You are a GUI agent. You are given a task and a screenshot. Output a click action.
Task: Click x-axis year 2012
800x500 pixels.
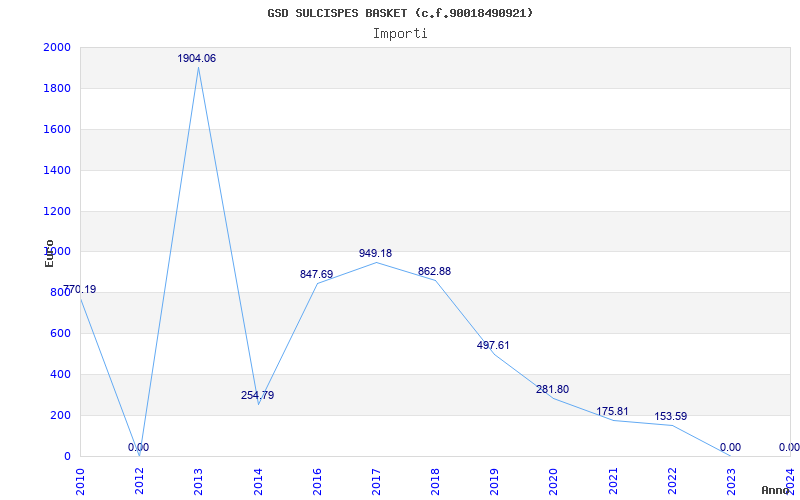139,483
